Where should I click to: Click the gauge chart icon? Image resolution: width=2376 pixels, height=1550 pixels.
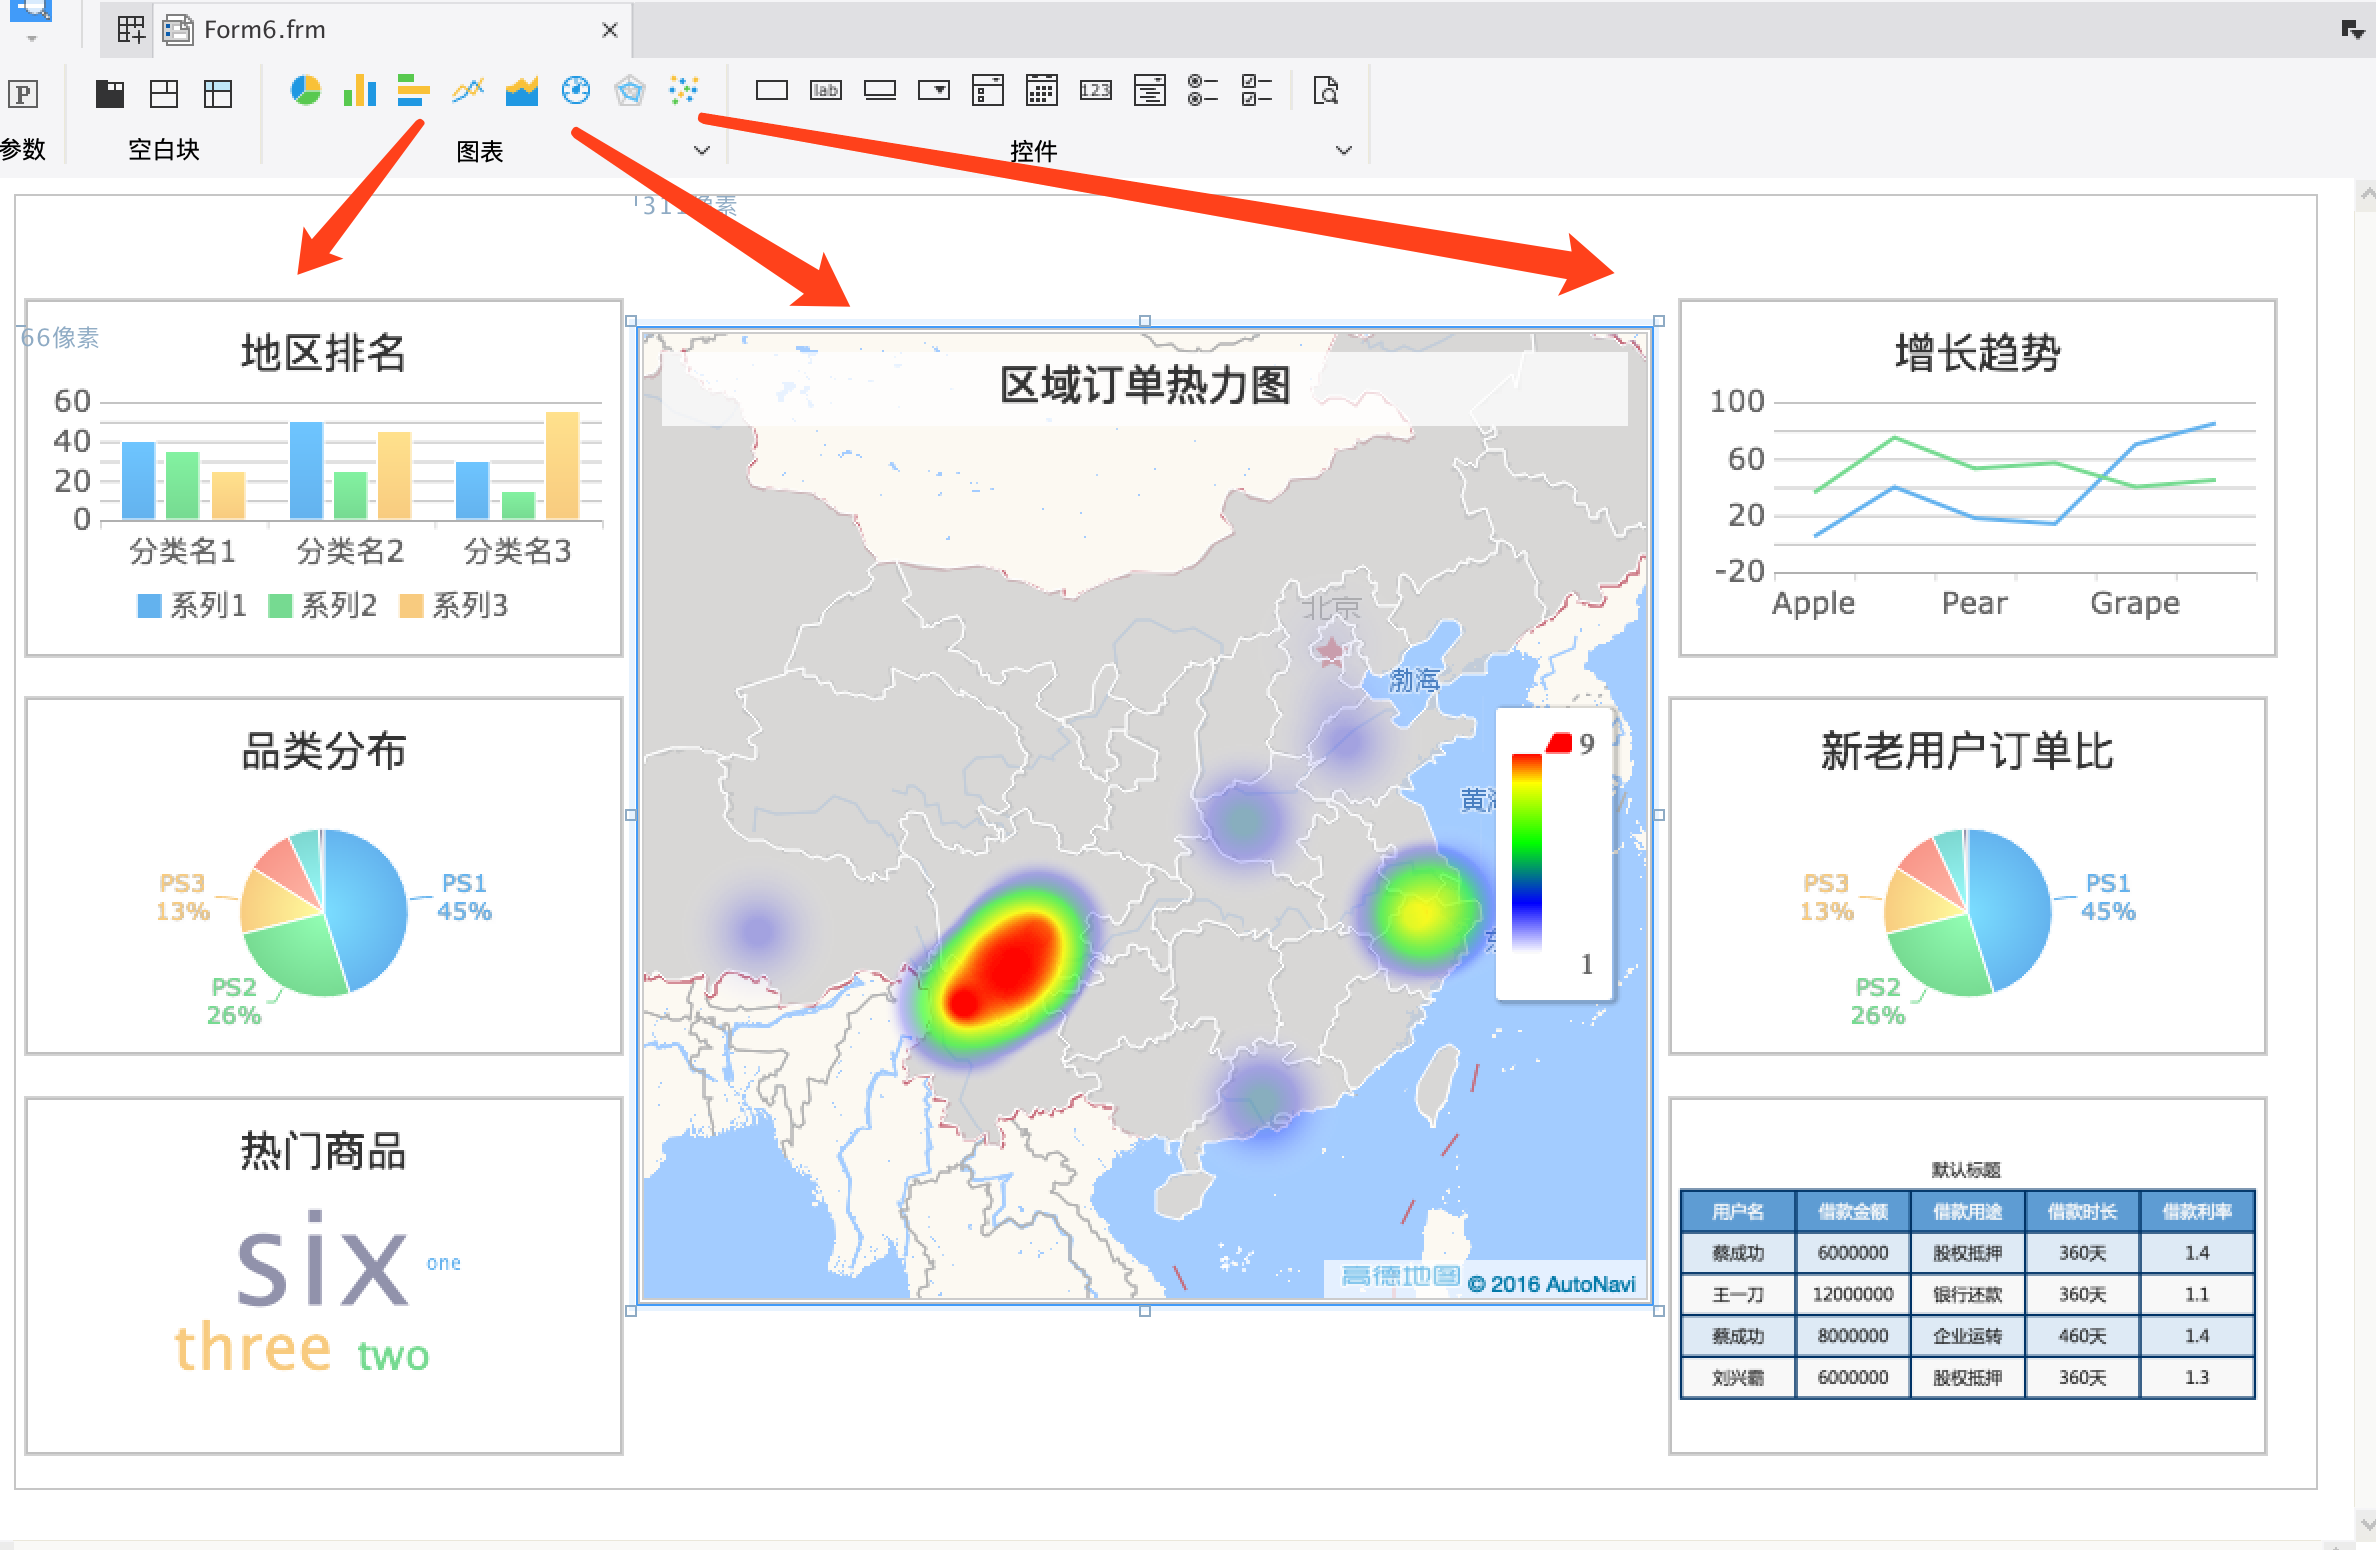pos(576,91)
